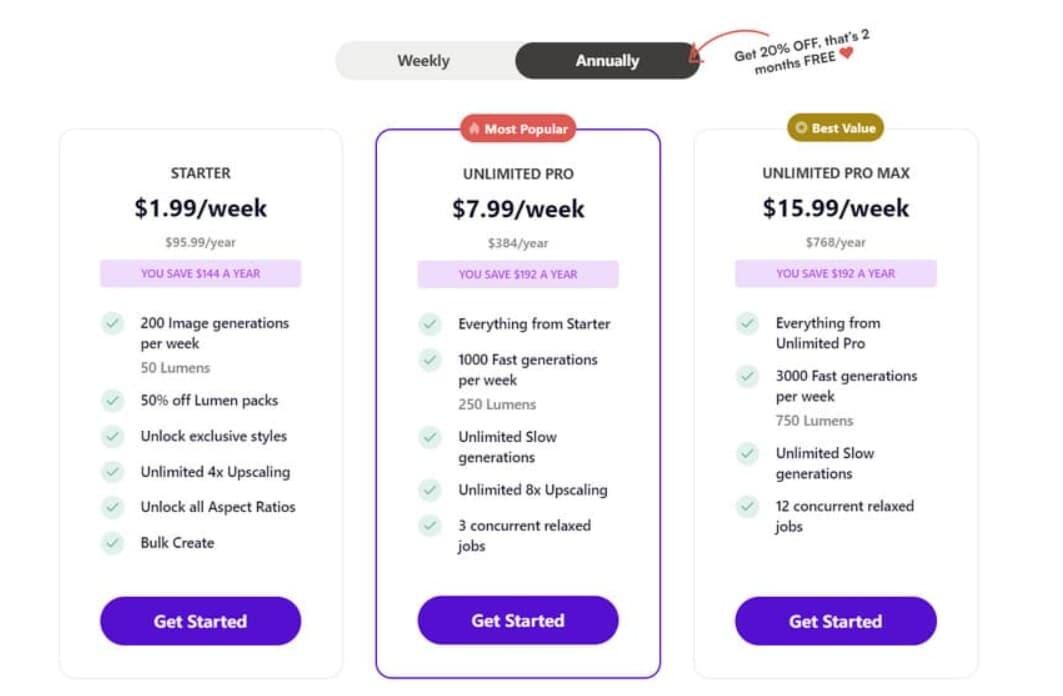This screenshot has height=696, width=1063.
Task: Switch billing to Weekly
Action: pyautogui.click(x=424, y=61)
